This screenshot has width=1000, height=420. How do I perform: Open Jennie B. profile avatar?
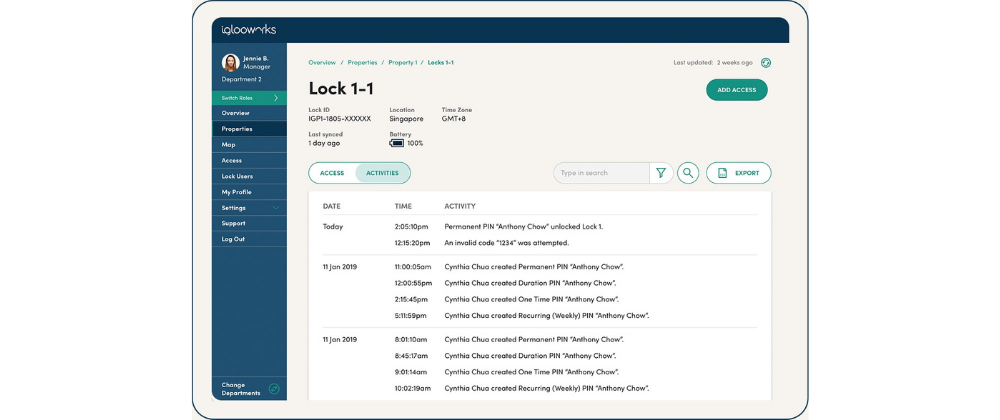230,62
